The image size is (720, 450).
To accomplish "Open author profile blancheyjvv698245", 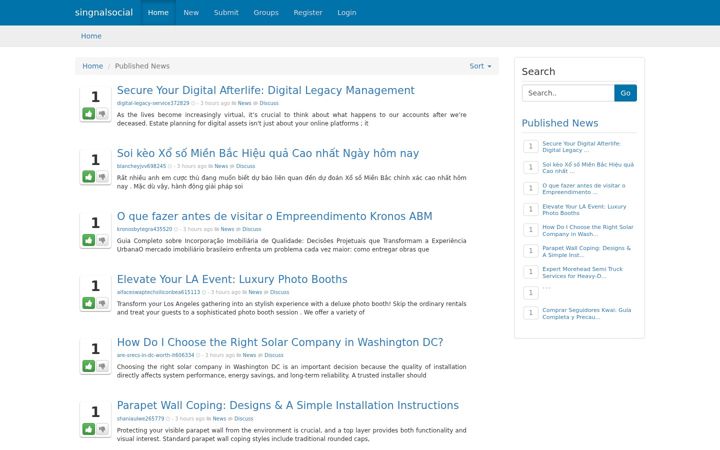I will pyautogui.click(x=141, y=166).
